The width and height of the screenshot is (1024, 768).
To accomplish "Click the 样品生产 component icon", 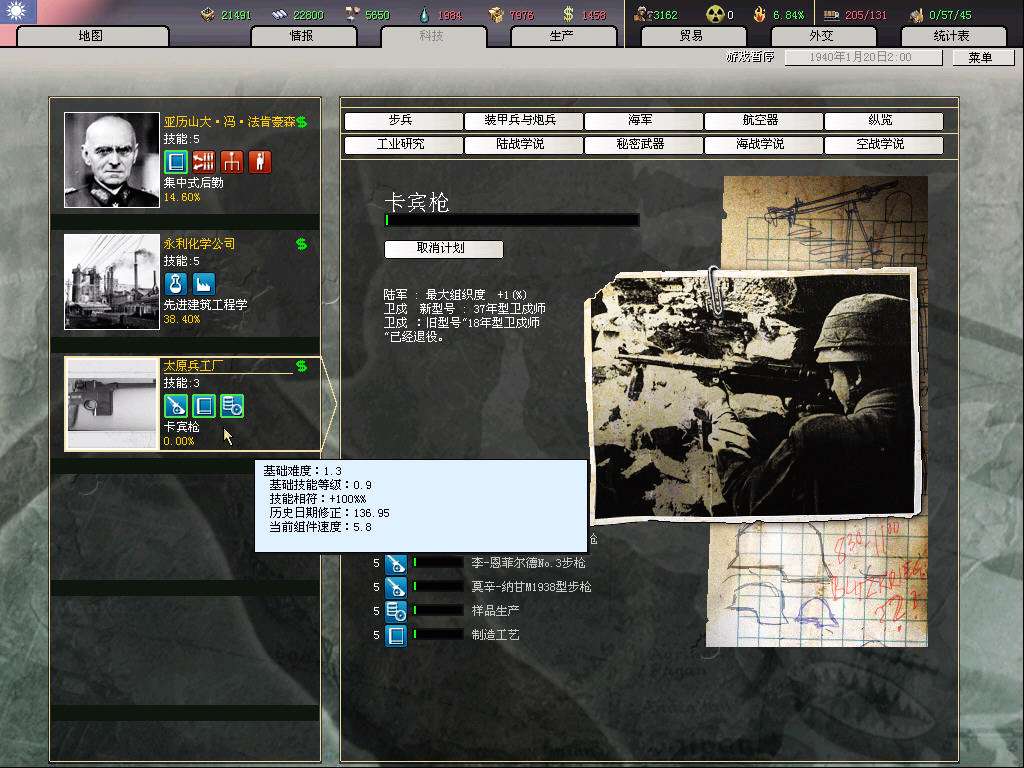I will pyautogui.click(x=396, y=611).
